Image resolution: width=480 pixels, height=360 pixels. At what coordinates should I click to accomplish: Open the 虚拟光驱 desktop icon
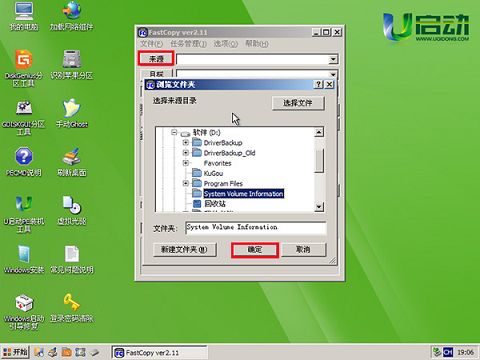tap(71, 210)
